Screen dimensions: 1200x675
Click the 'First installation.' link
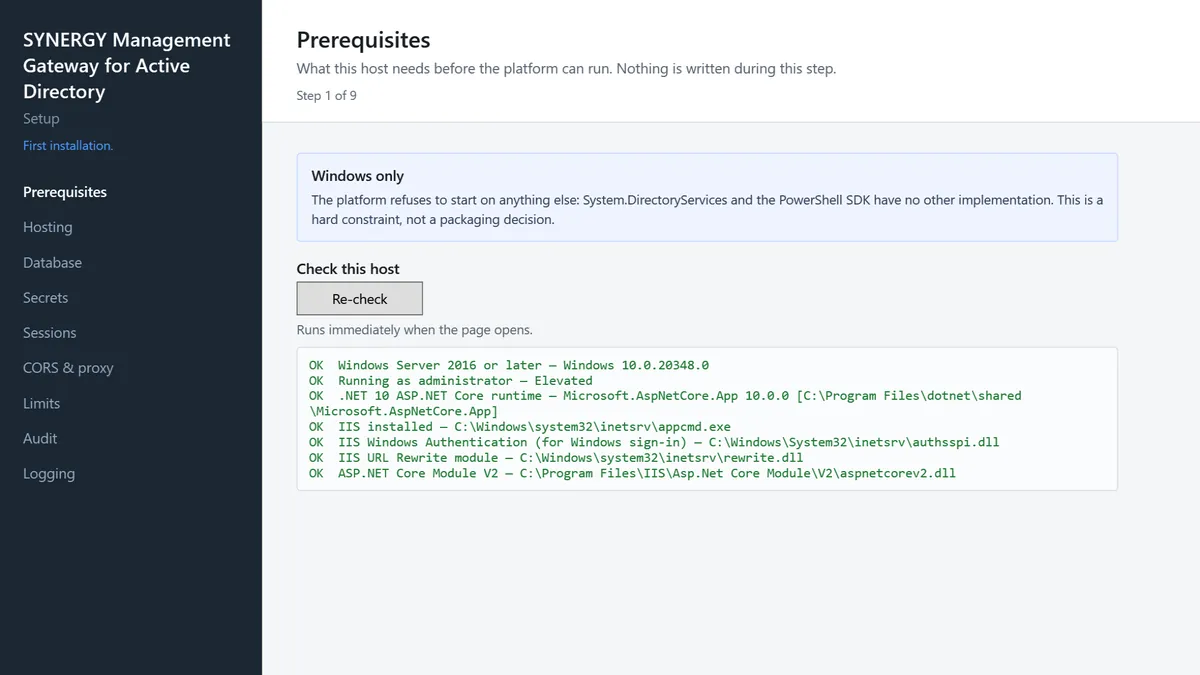(x=68, y=146)
